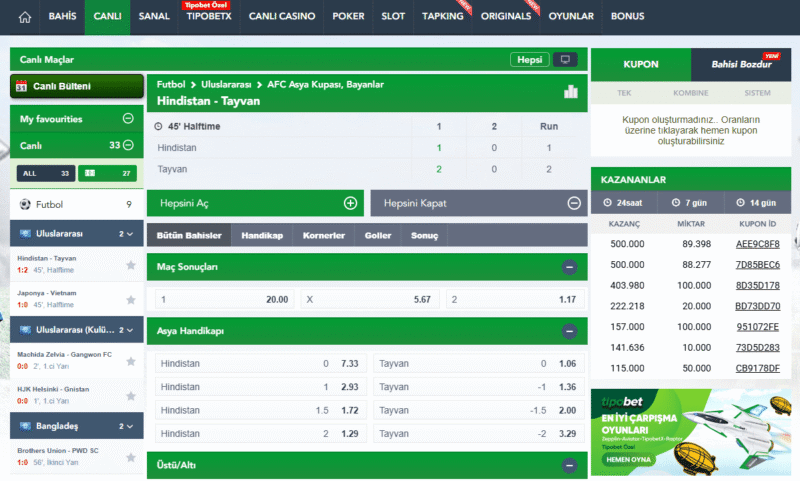Click the Futbol breadcrumb link
This screenshot has width=800, height=481.
pyautogui.click(x=171, y=85)
